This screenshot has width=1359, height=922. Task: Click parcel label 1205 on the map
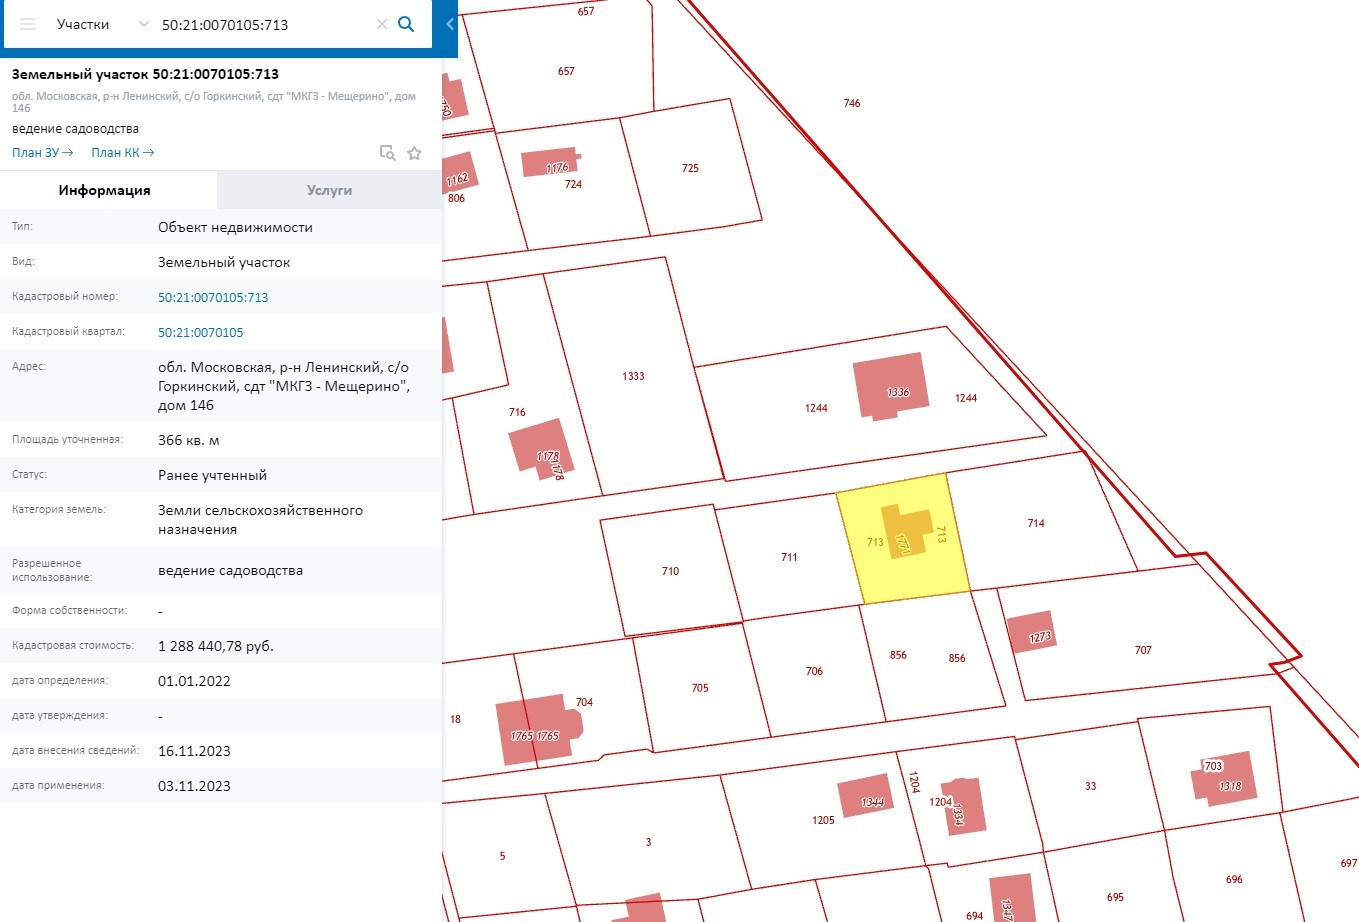click(x=823, y=820)
